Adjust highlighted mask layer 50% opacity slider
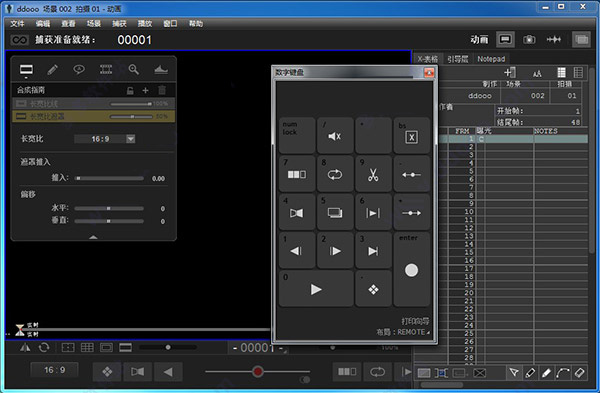 coord(131,116)
